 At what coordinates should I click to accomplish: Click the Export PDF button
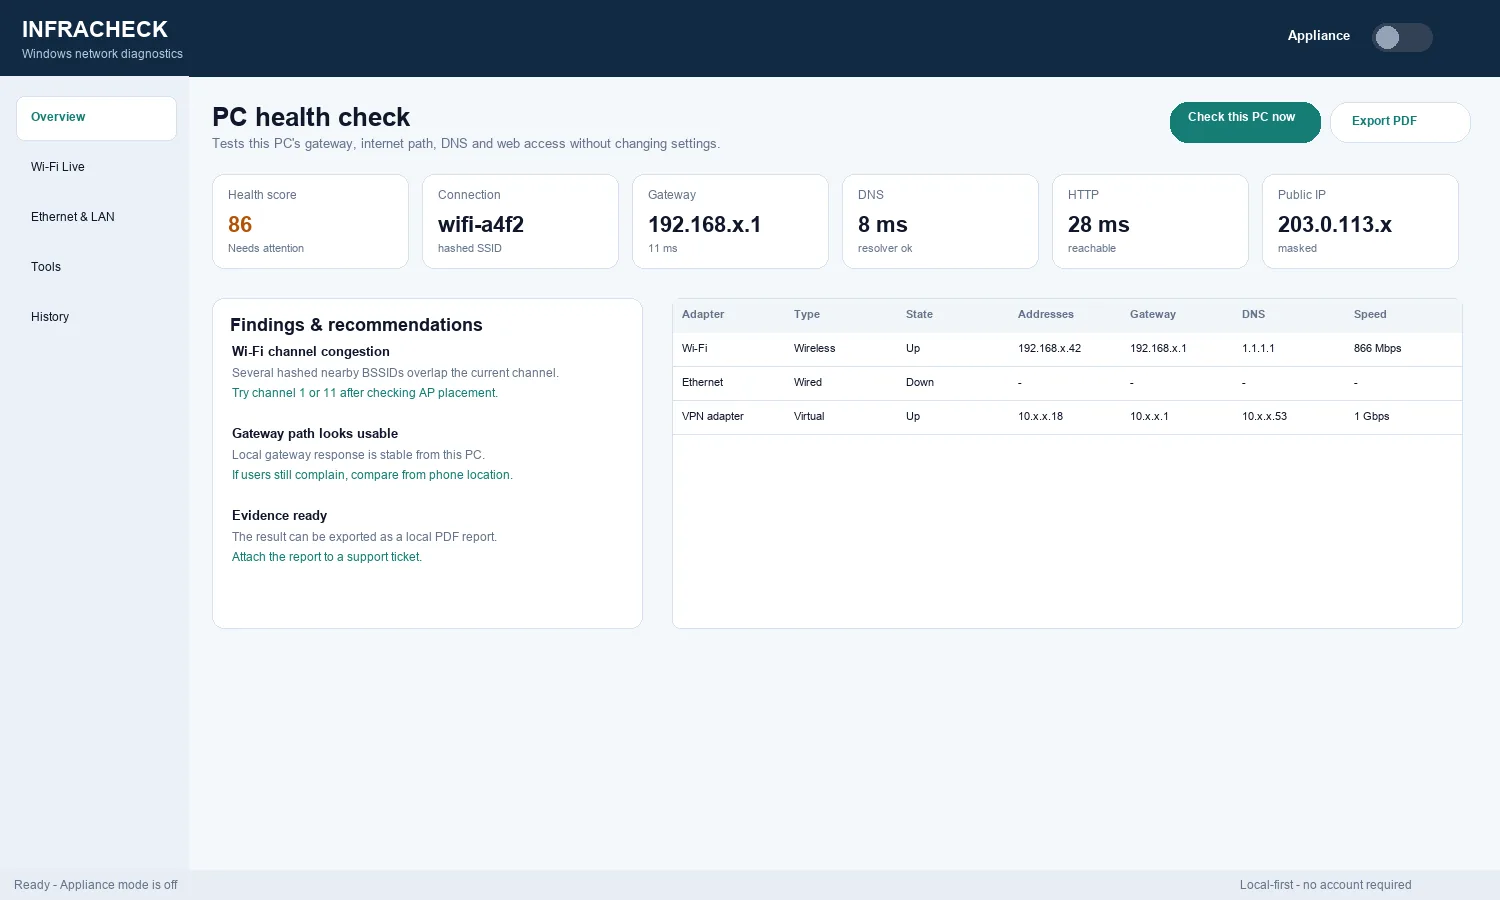1400,122
